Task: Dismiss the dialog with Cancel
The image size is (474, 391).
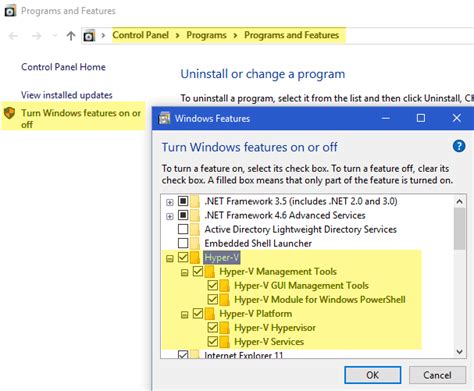Action: click(x=437, y=375)
